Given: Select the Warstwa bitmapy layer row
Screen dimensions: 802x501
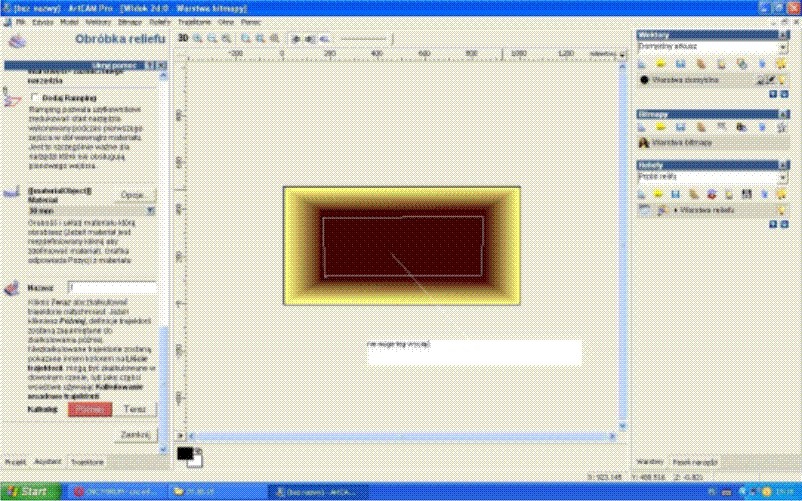Looking at the screenshot, I should [712, 143].
